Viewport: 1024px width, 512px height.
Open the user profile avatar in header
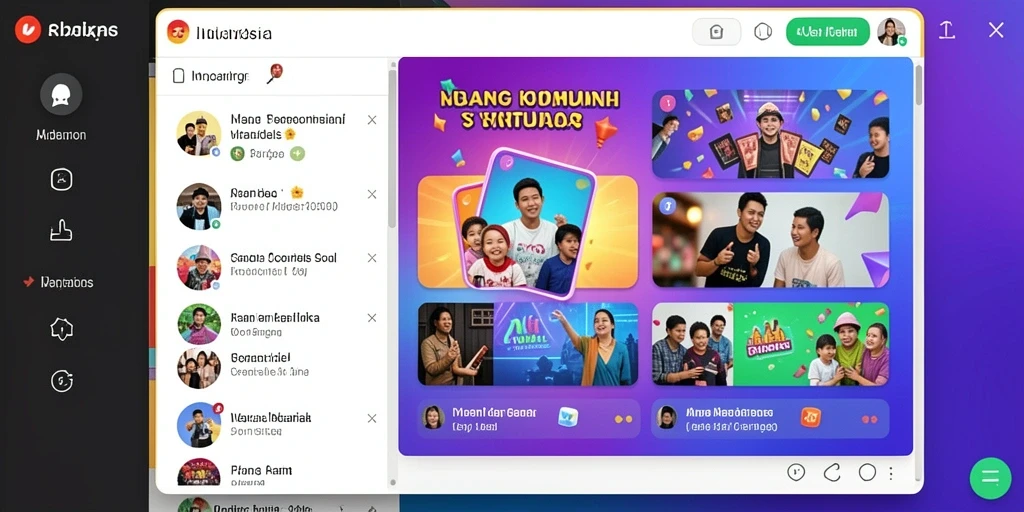(x=891, y=31)
